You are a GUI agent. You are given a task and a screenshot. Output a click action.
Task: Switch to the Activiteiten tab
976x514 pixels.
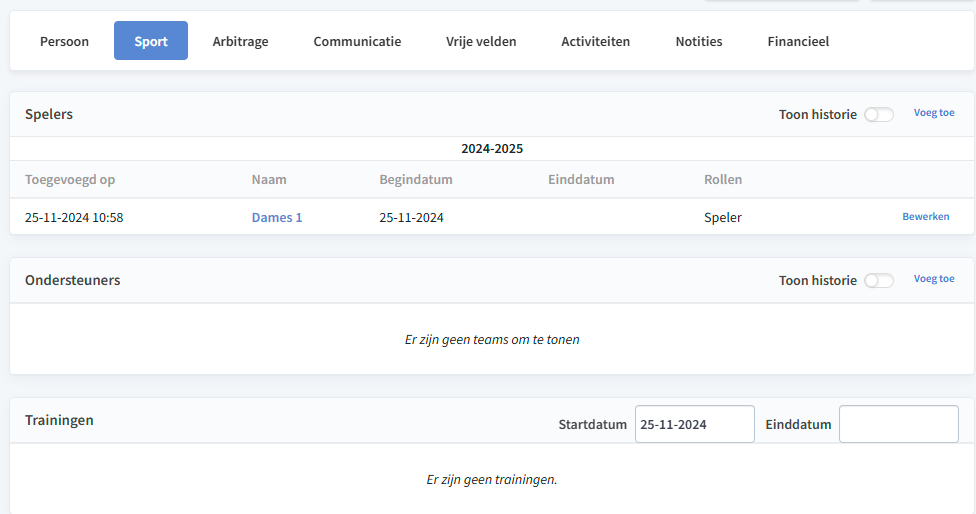pyautogui.click(x=596, y=41)
